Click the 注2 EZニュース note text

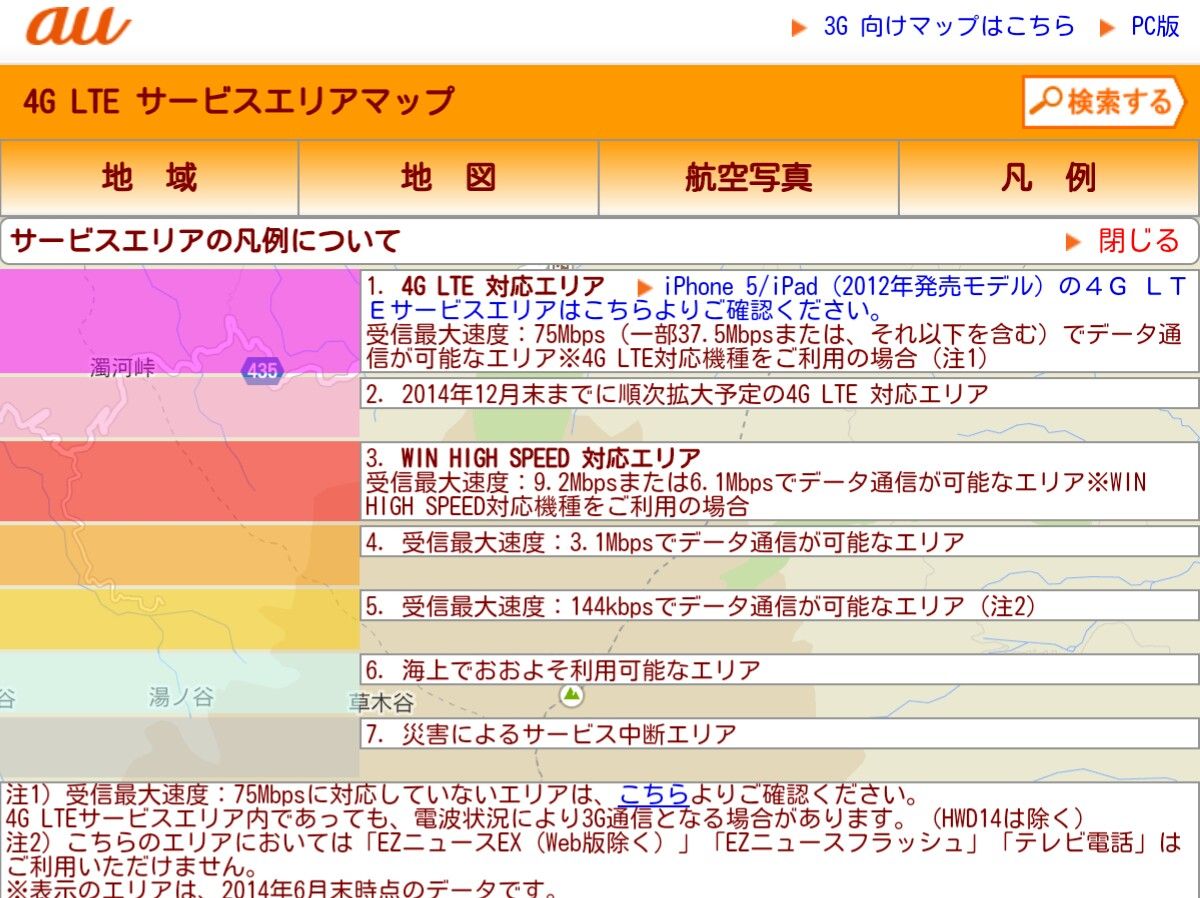(594, 855)
